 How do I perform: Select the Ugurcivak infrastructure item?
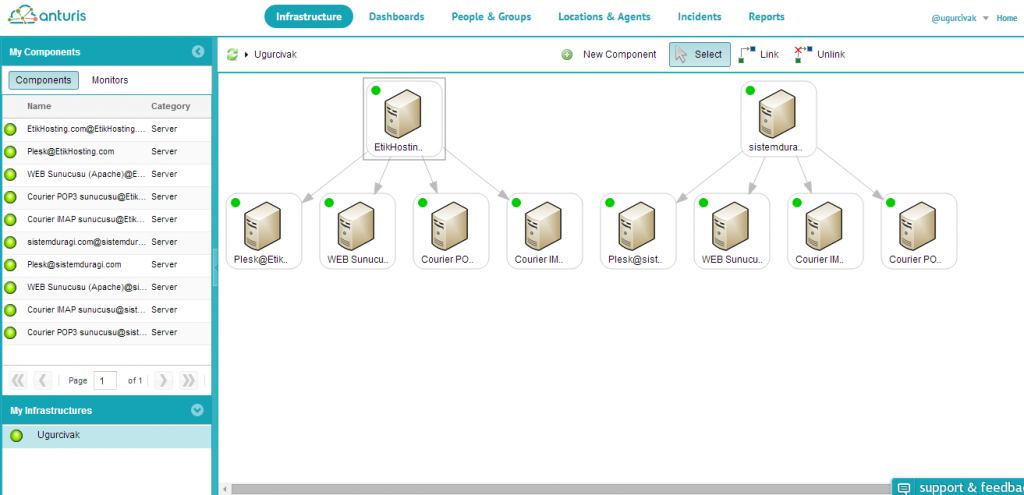tap(106, 436)
